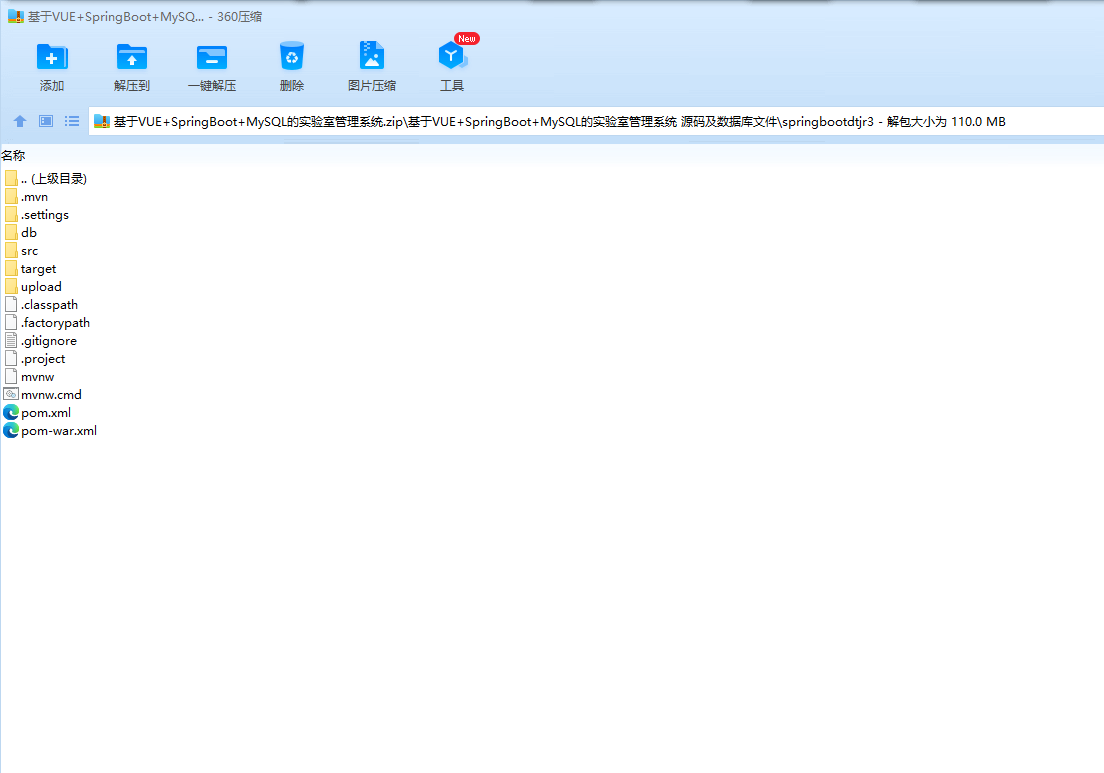Image resolution: width=1104 pixels, height=773 pixels.
Task: Click the folder icon beside src
Action: tap(11, 251)
